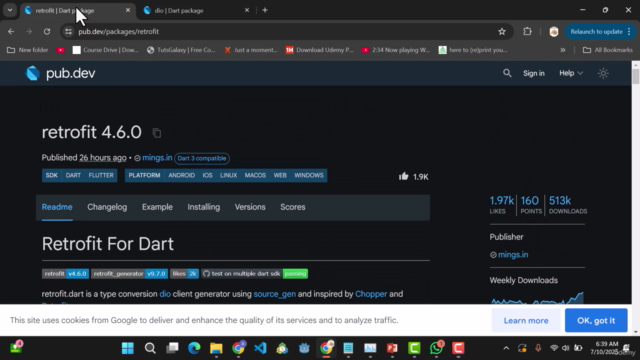Click the retrofit_generator v9.7.0 badge
The width and height of the screenshot is (640, 360).
129,273
